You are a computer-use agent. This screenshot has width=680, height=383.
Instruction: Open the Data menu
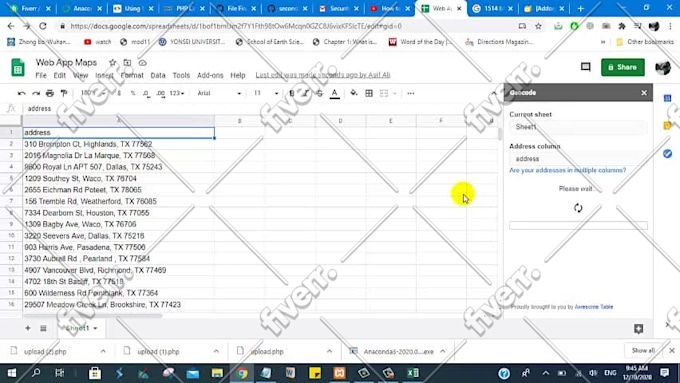click(158, 75)
